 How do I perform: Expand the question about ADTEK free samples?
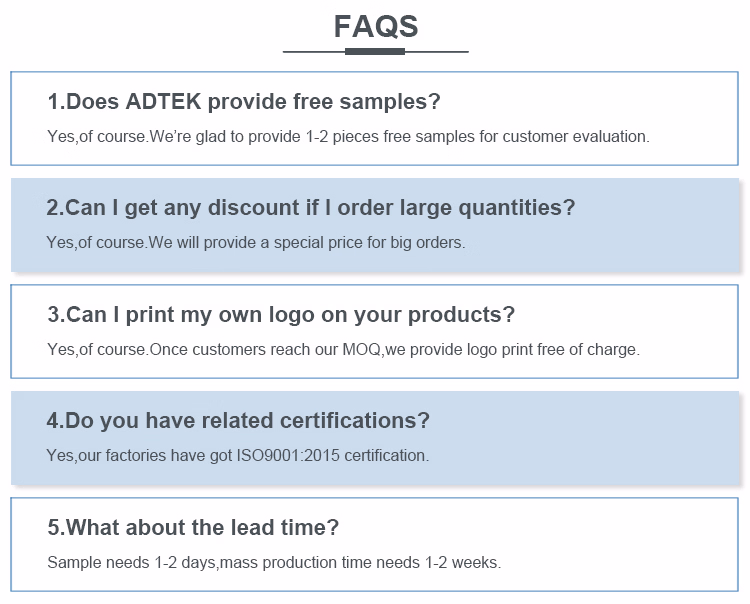click(243, 101)
